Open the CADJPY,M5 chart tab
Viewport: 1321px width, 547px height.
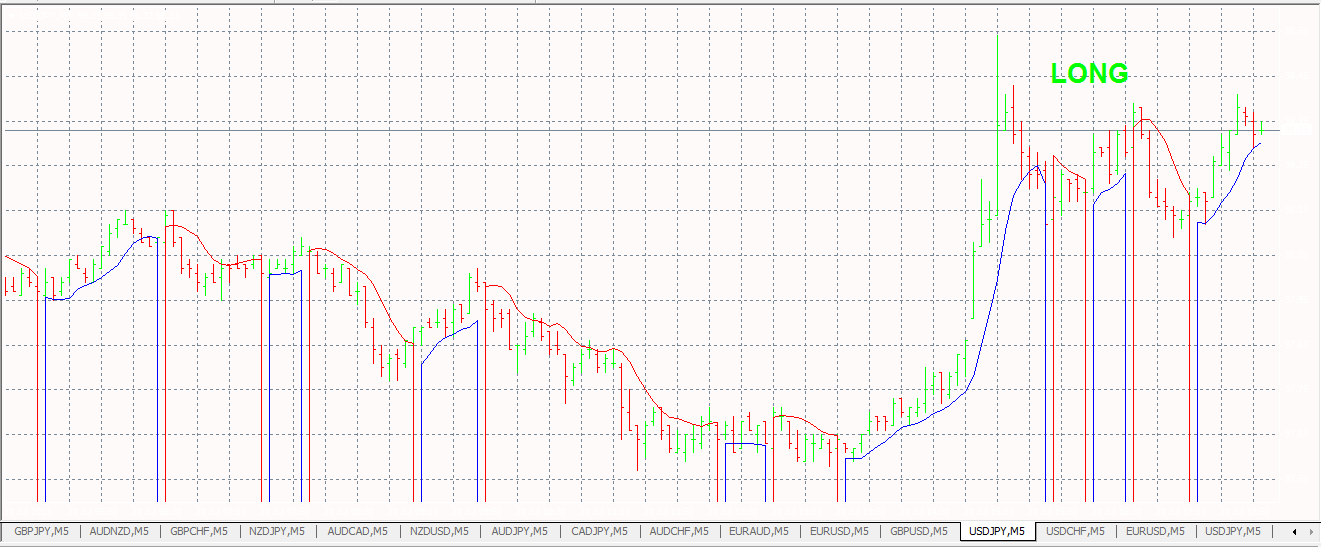(x=598, y=531)
